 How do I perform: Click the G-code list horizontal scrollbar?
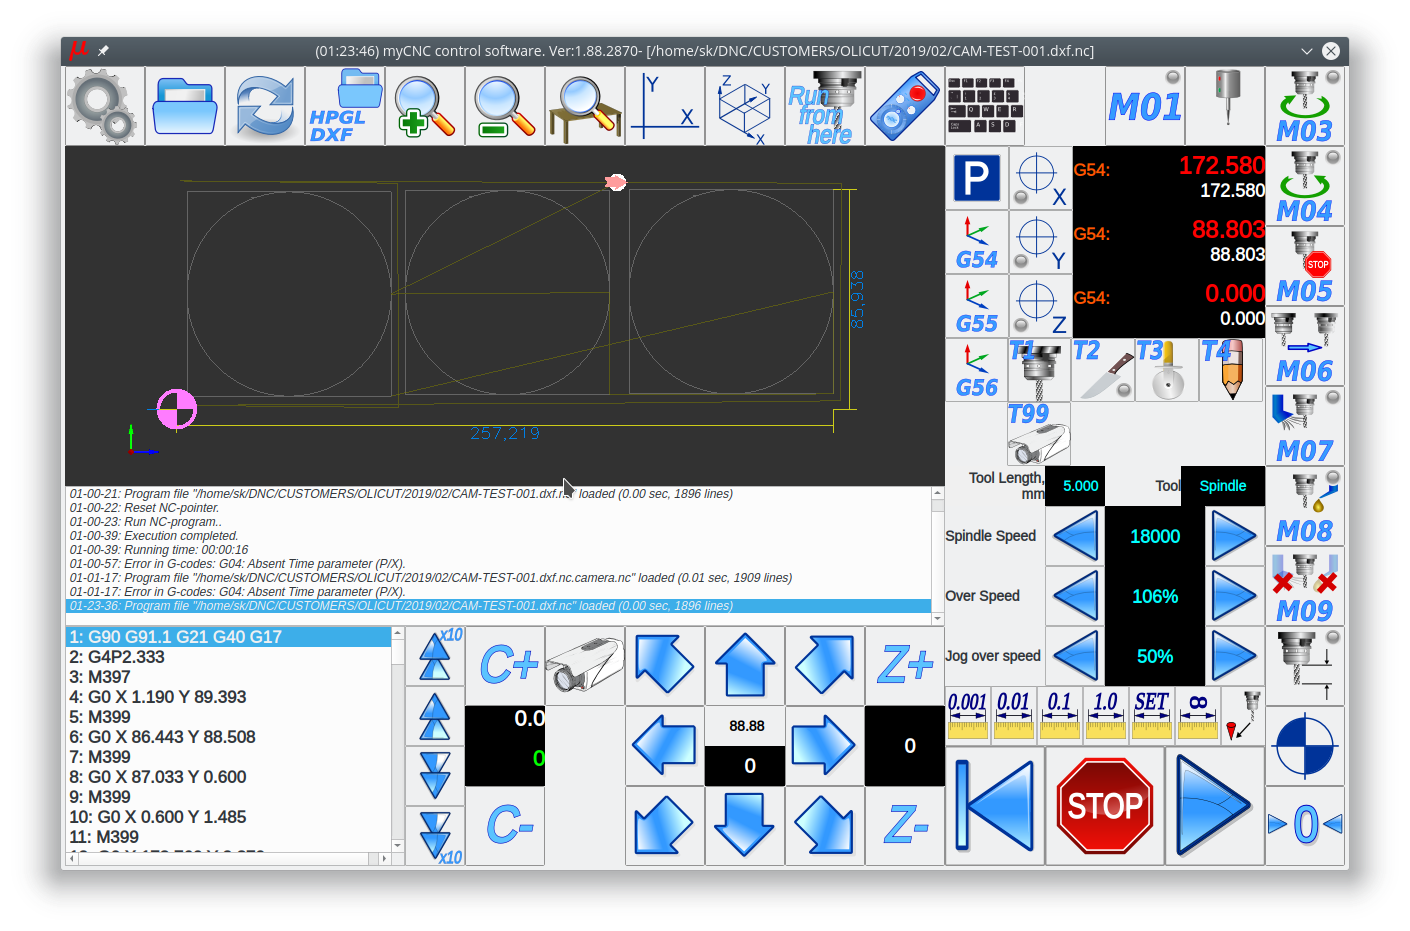pos(228,858)
